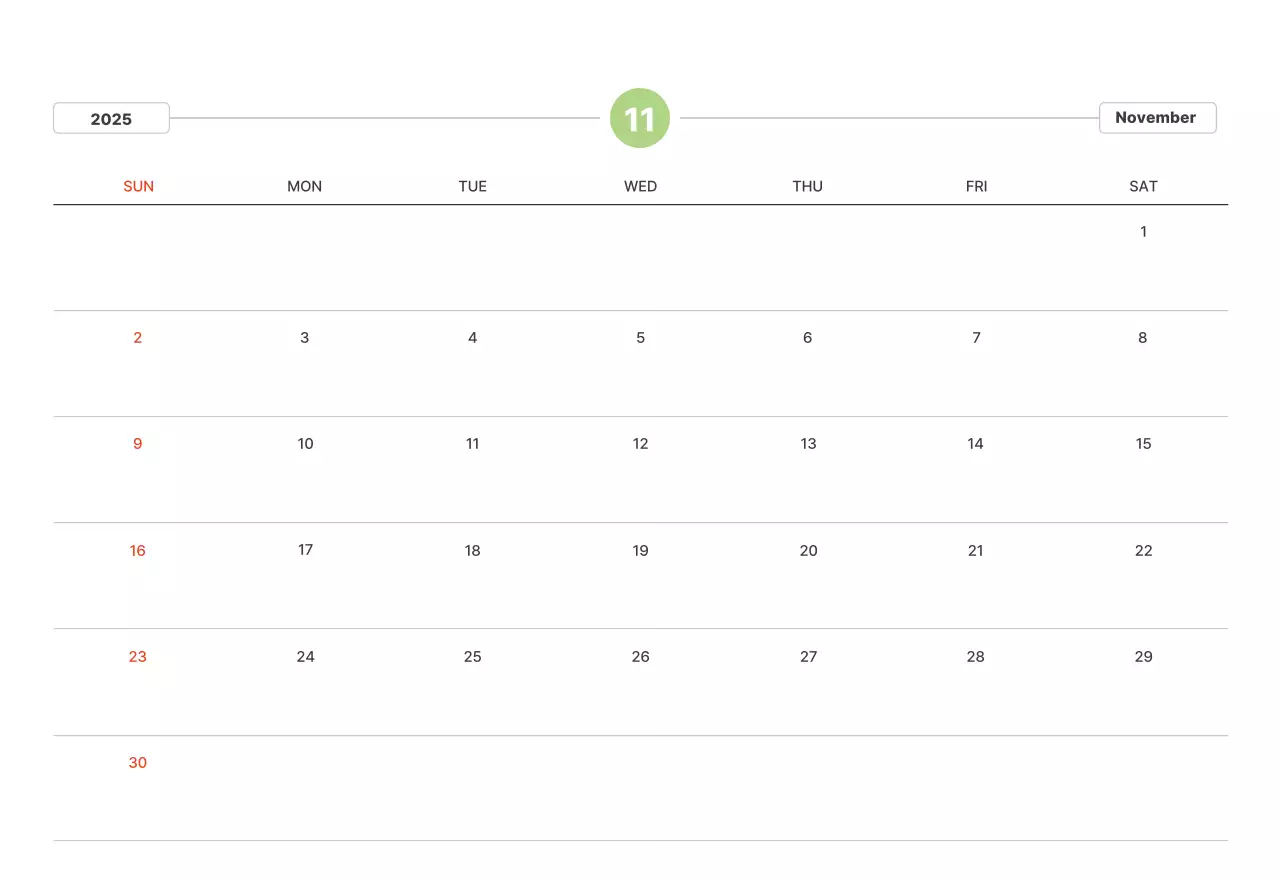Choose Friday the 21st

[976, 551]
